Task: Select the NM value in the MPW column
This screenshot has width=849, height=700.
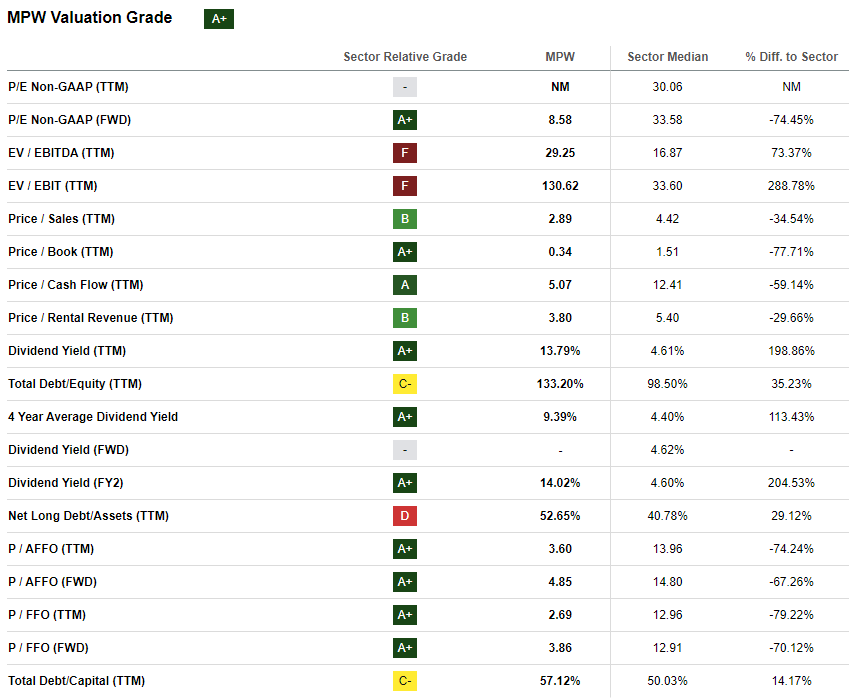Action: click(x=560, y=87)
